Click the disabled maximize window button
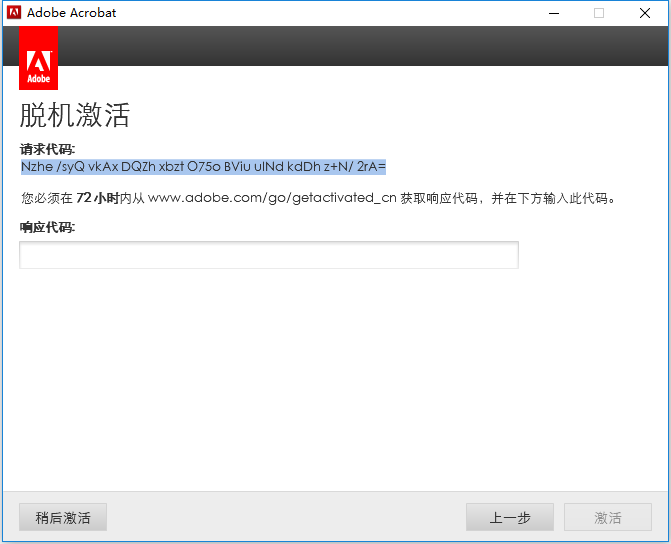The height and width of the screenshot is (544, 671). tap(599, 13)
